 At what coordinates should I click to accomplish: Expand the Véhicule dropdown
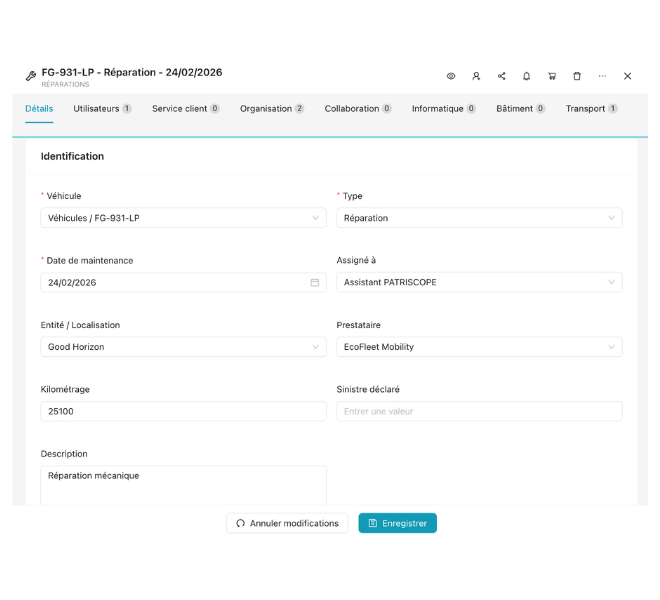184,218
